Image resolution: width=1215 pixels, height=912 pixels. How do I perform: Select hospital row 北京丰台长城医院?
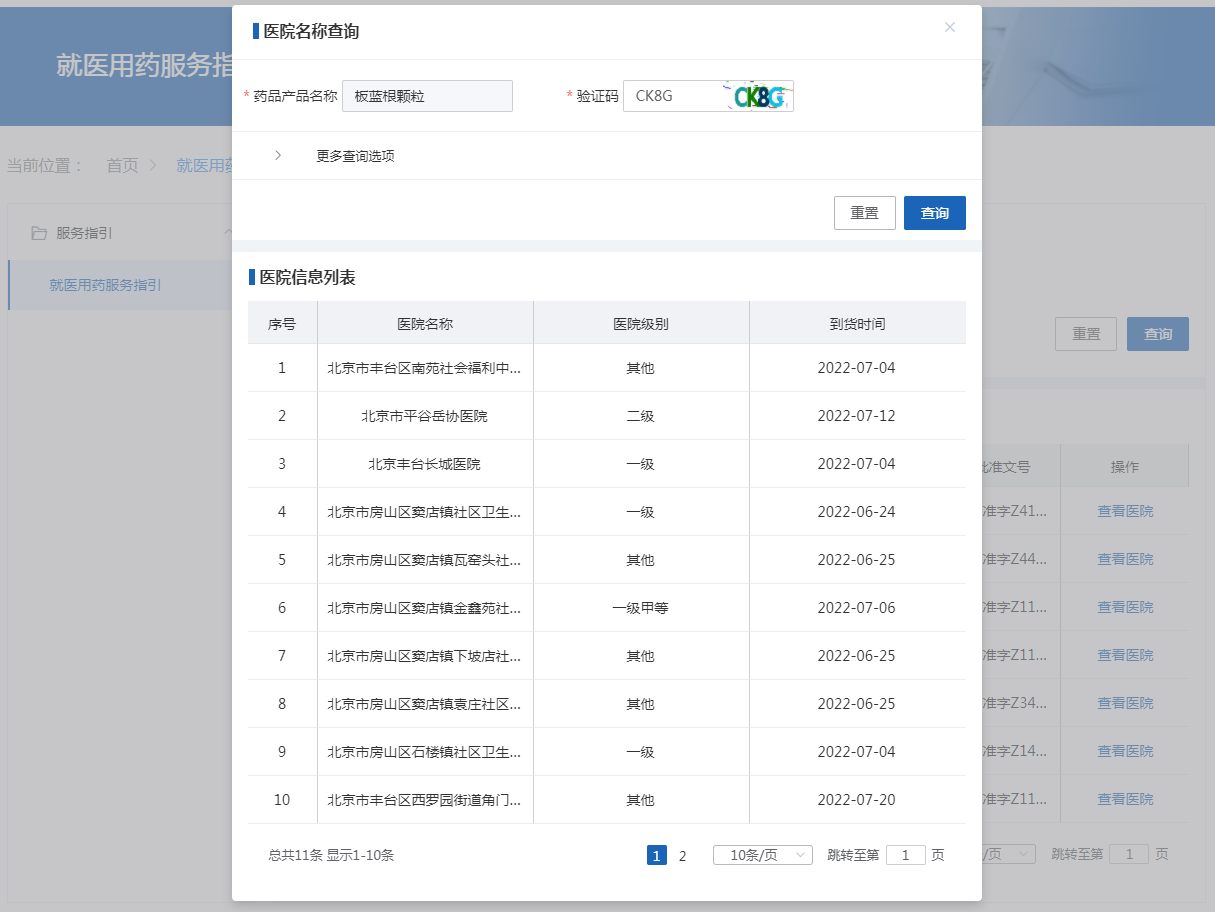(x=423, y=463)
